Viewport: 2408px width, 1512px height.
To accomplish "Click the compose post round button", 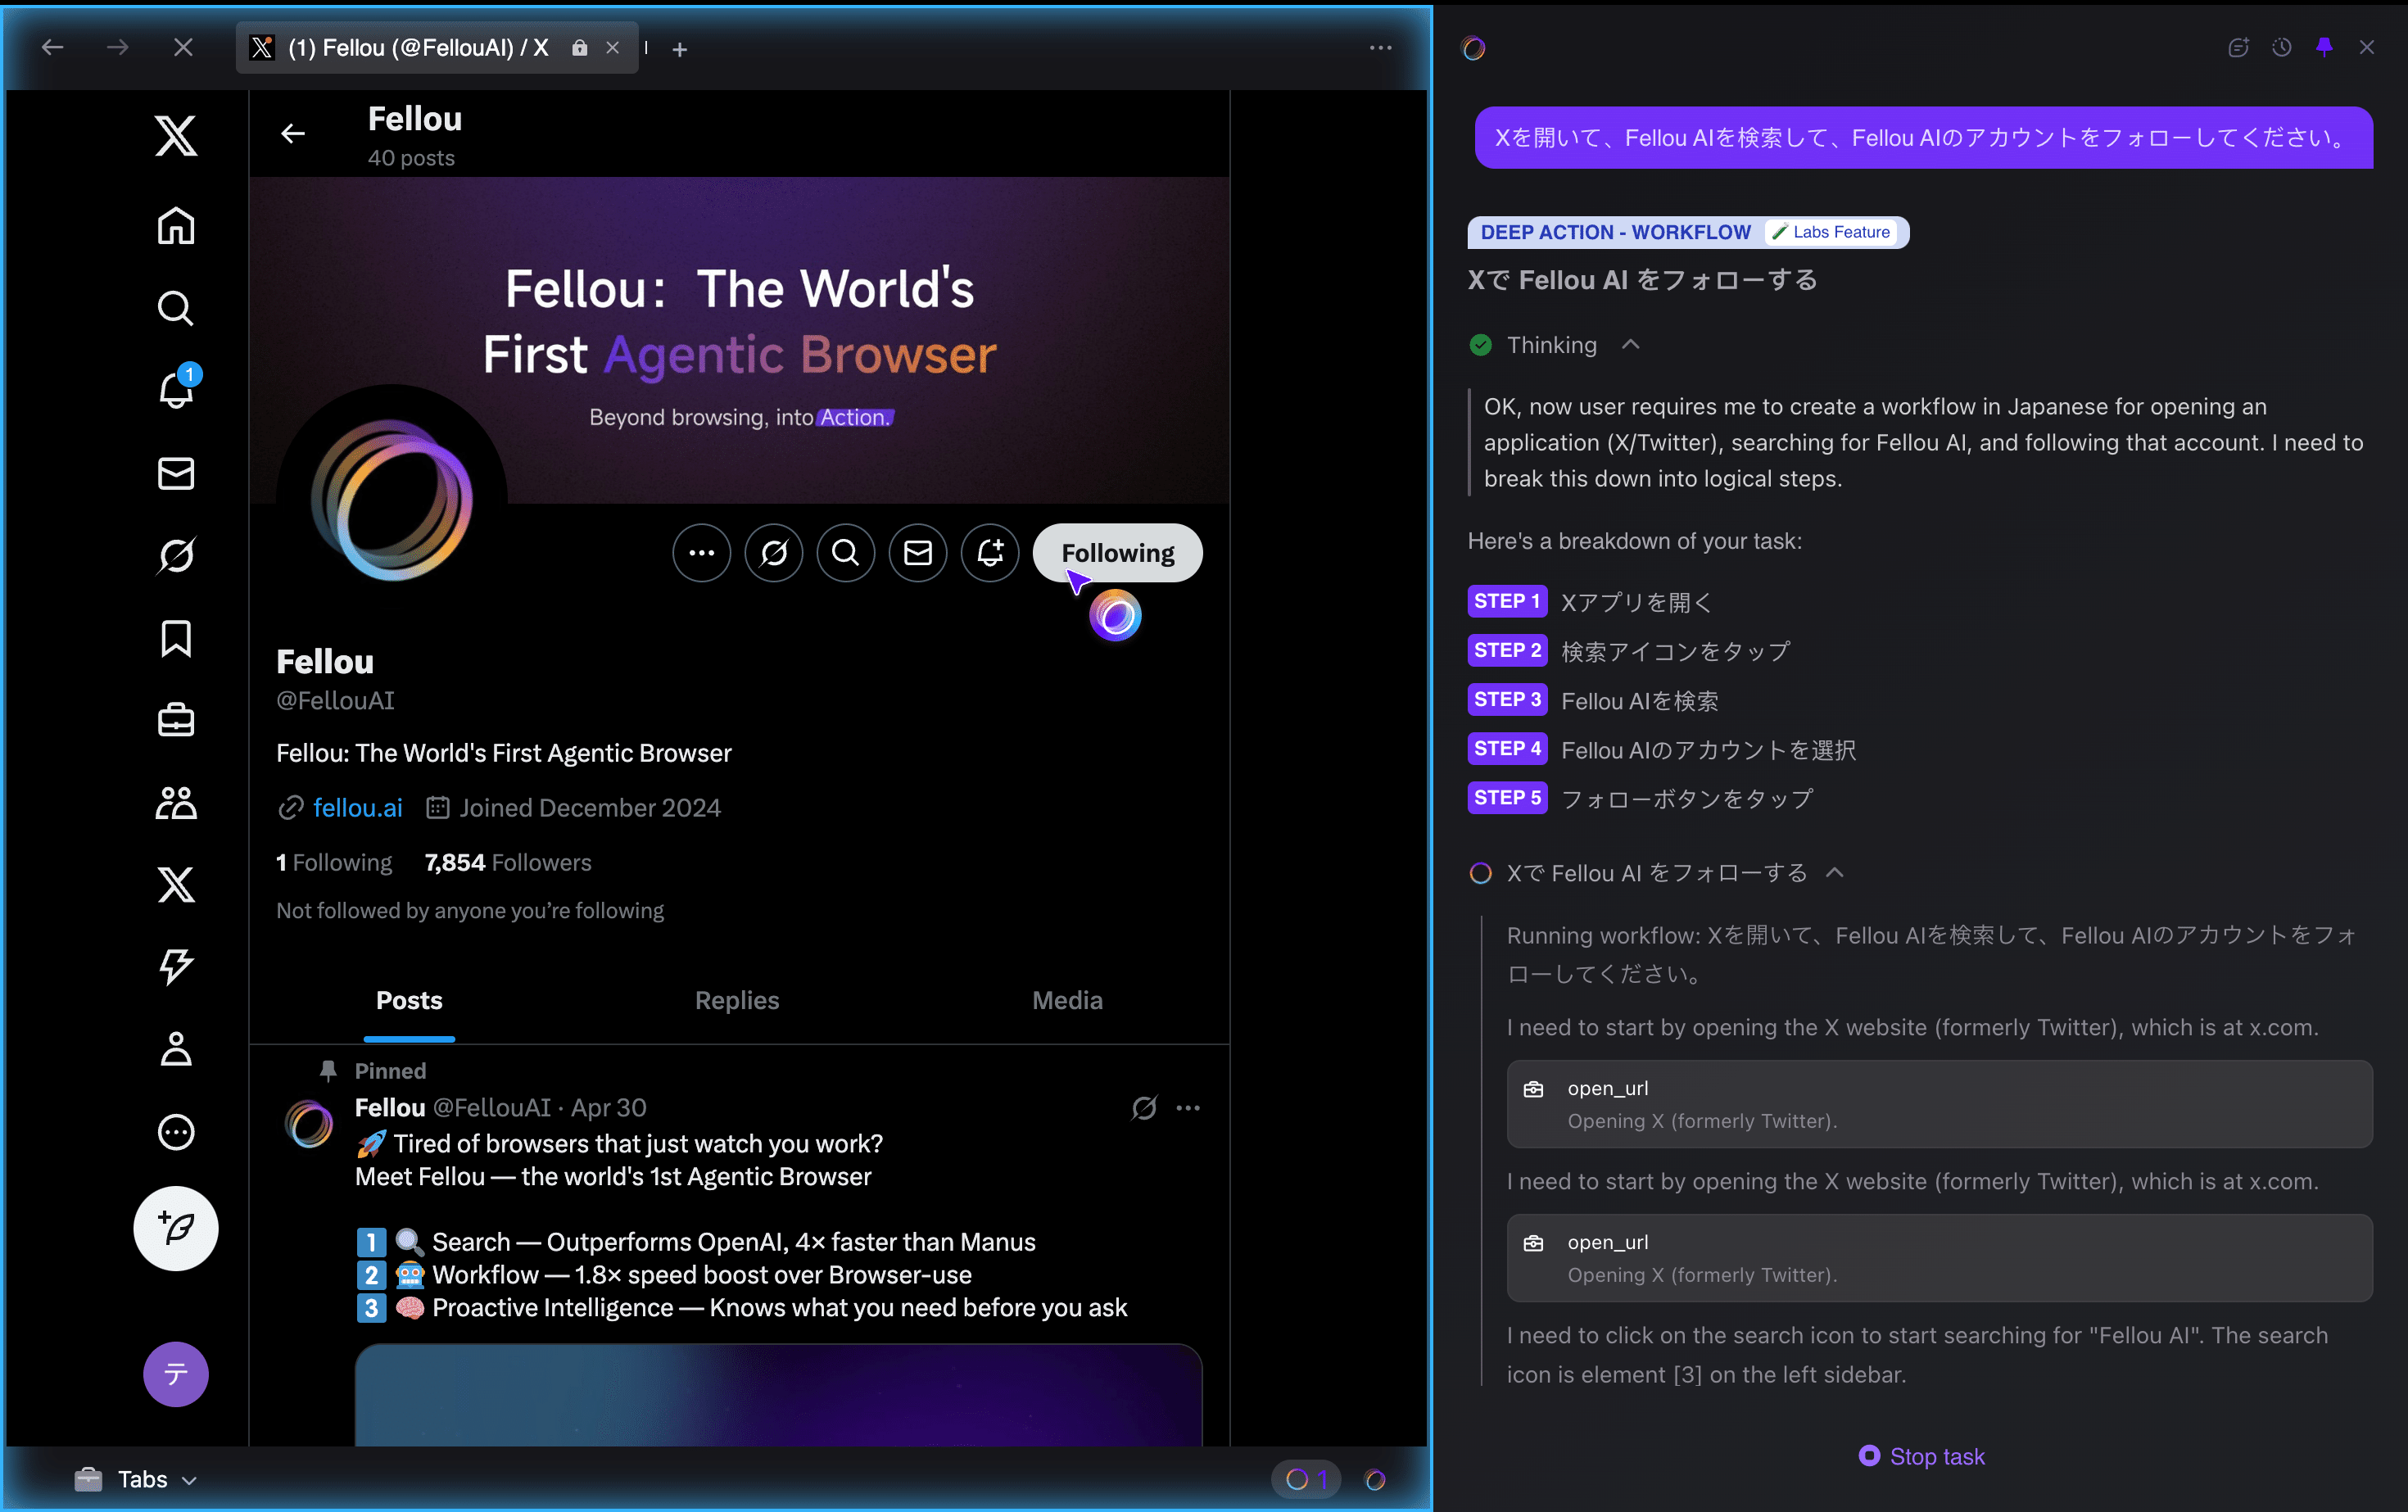I will tap(176, 1228).
